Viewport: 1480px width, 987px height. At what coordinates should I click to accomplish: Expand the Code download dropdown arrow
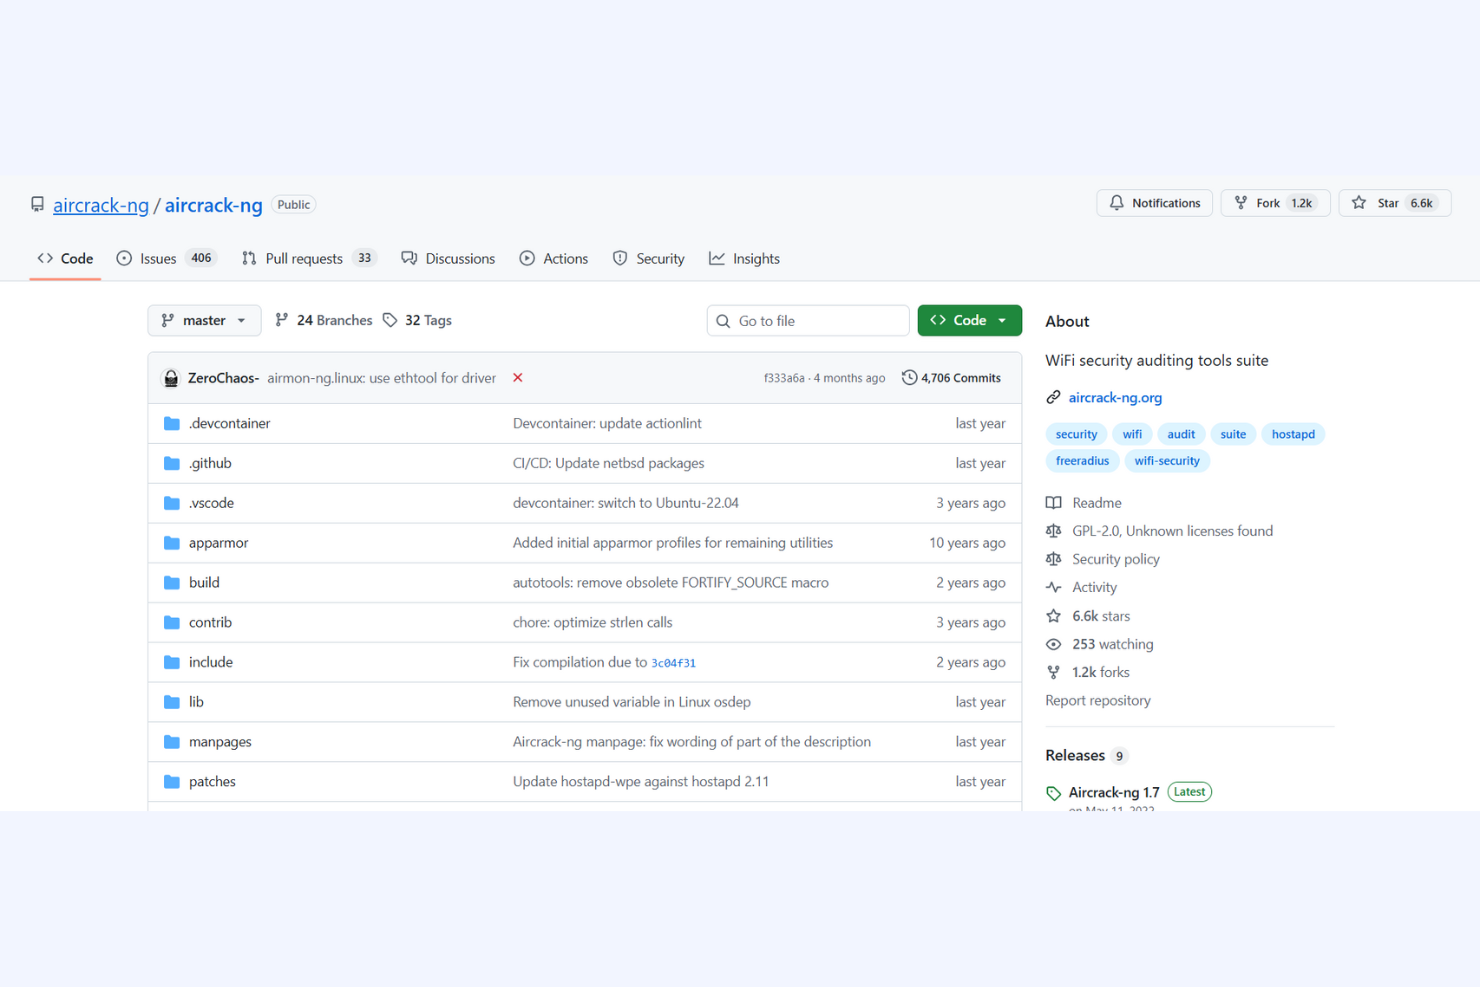point(1001,320)
